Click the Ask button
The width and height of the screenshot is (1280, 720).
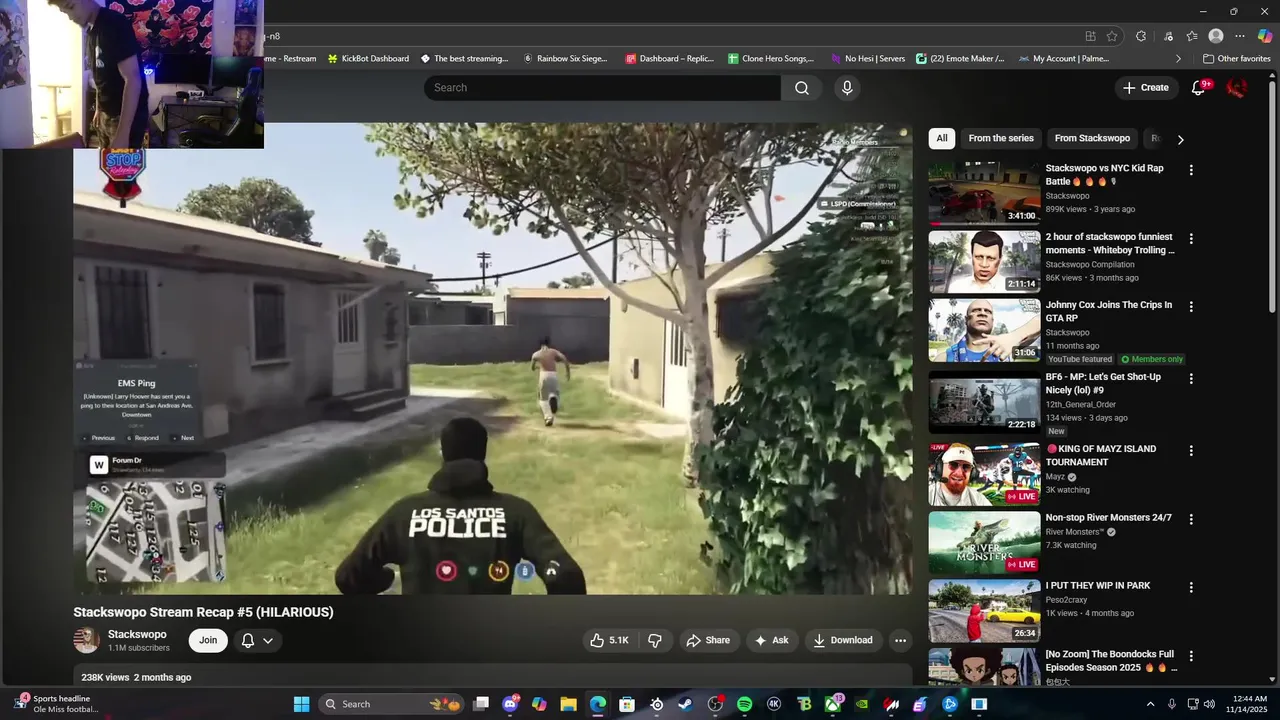771,640
